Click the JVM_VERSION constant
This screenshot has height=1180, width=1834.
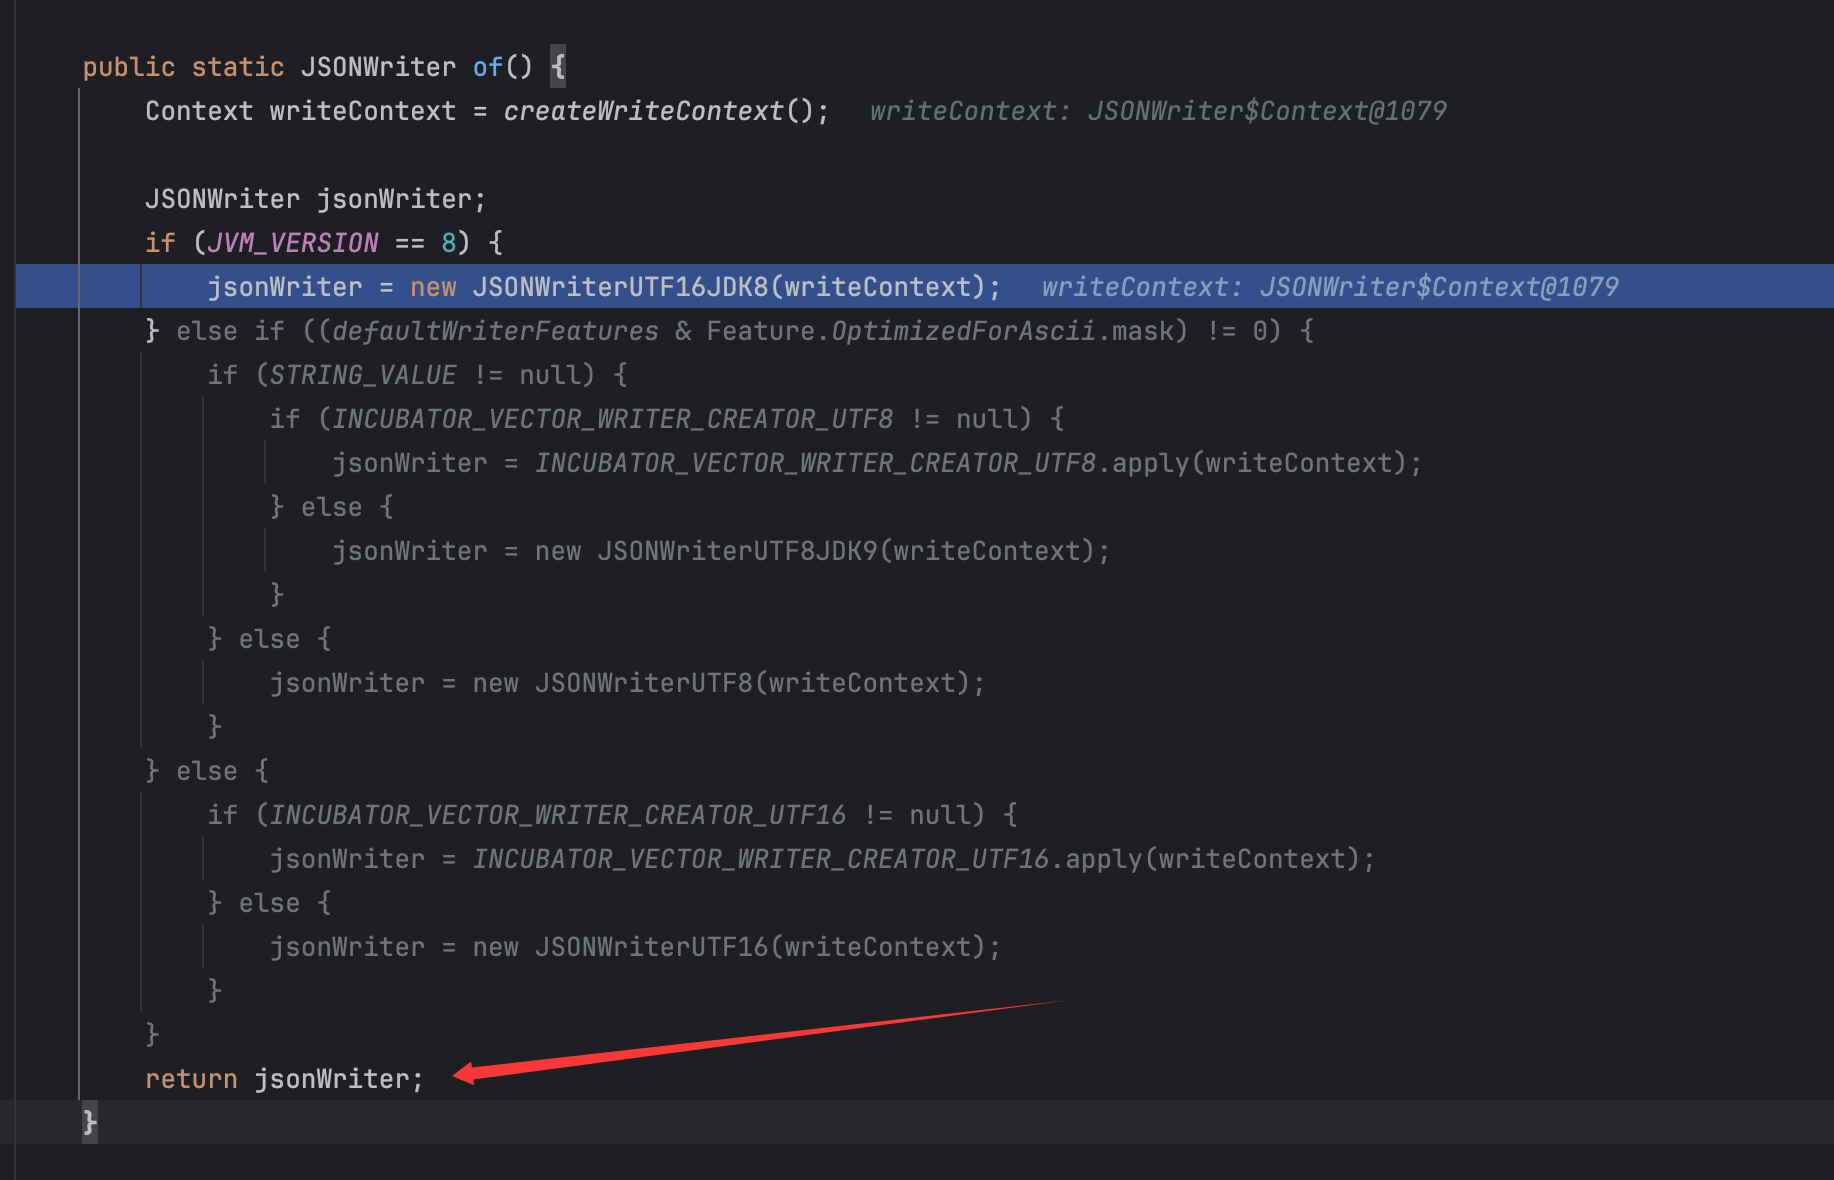293,243
